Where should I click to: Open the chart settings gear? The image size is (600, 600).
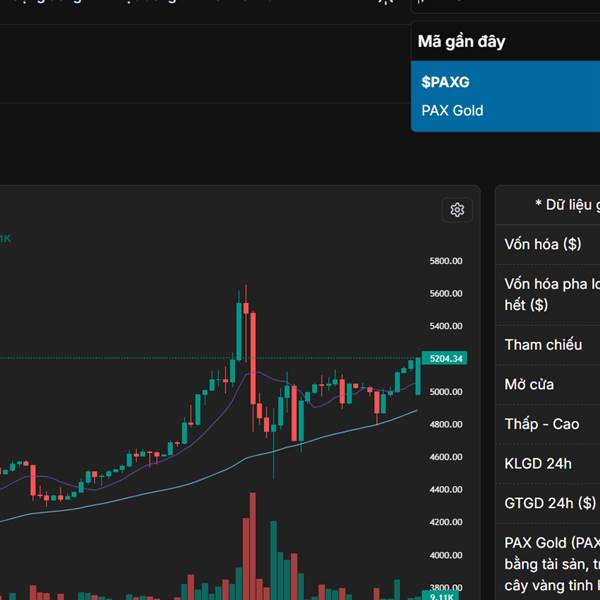pos(457,209)
